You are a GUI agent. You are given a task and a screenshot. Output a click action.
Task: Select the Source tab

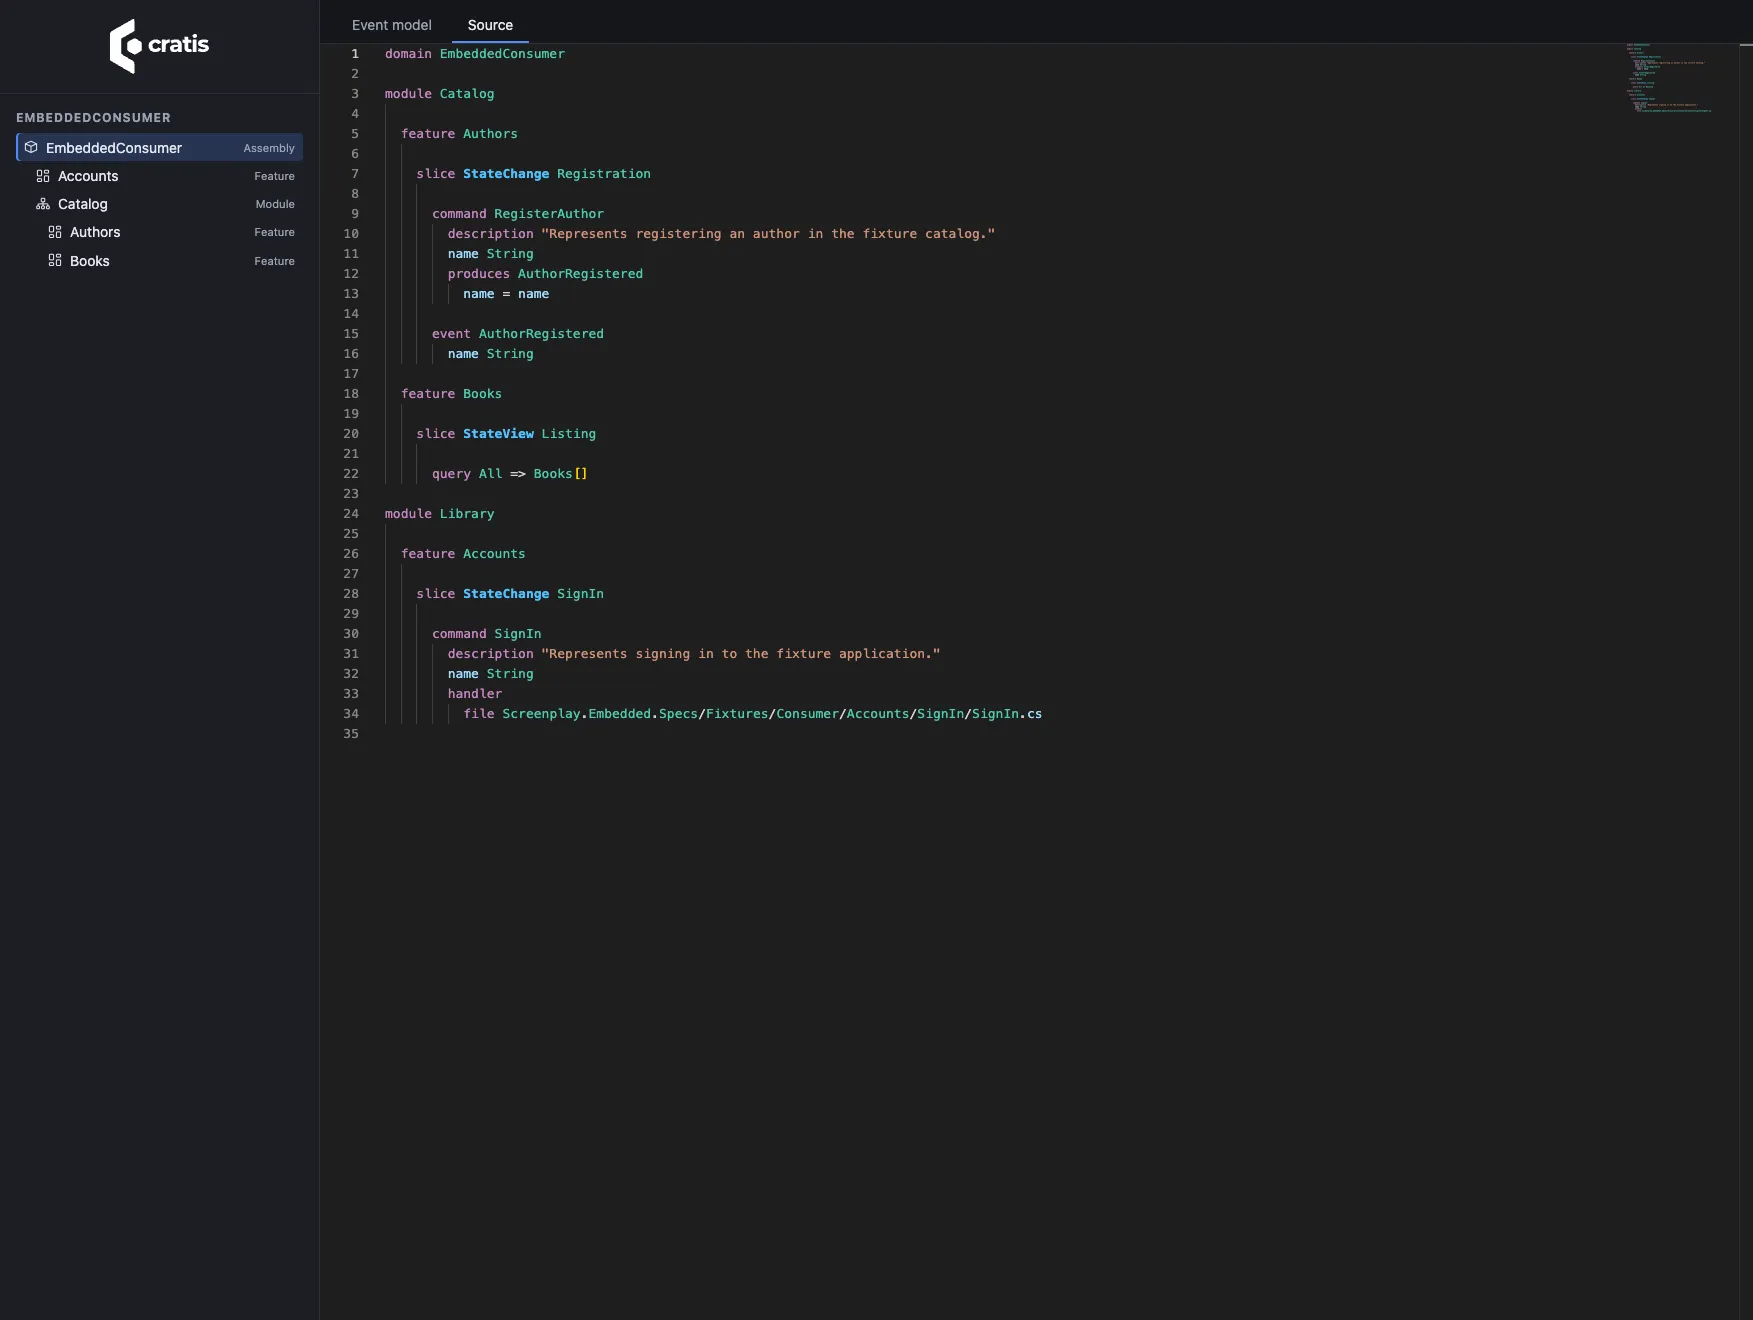490,25
